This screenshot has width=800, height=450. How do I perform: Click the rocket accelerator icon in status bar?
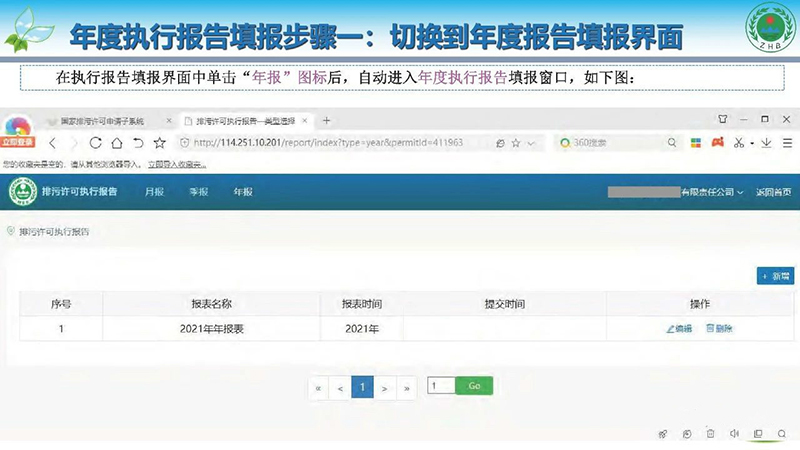pos(663,433)
